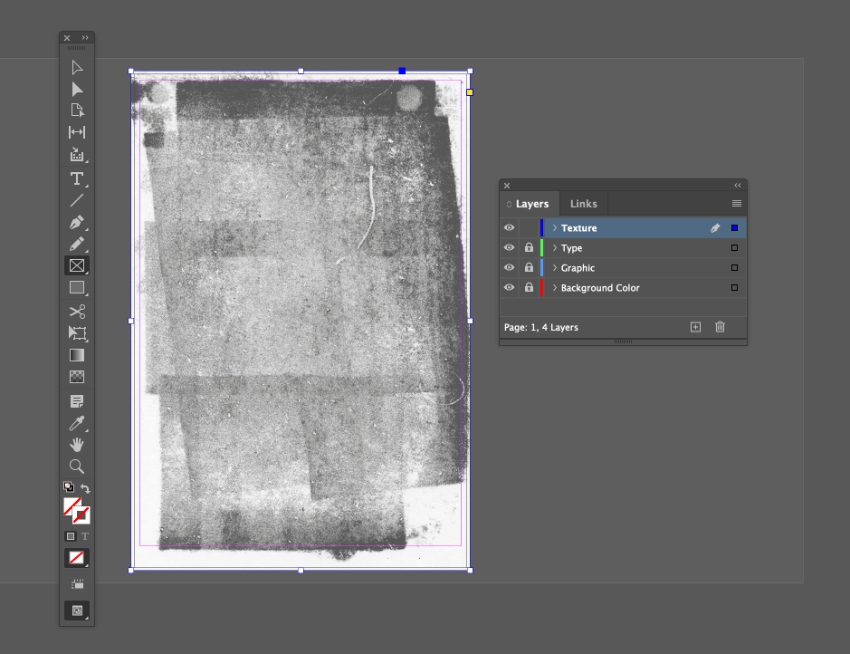Viewport: 850px width, 654px height.
Task: Select the Content Collector tool
Action: [76, 155]
